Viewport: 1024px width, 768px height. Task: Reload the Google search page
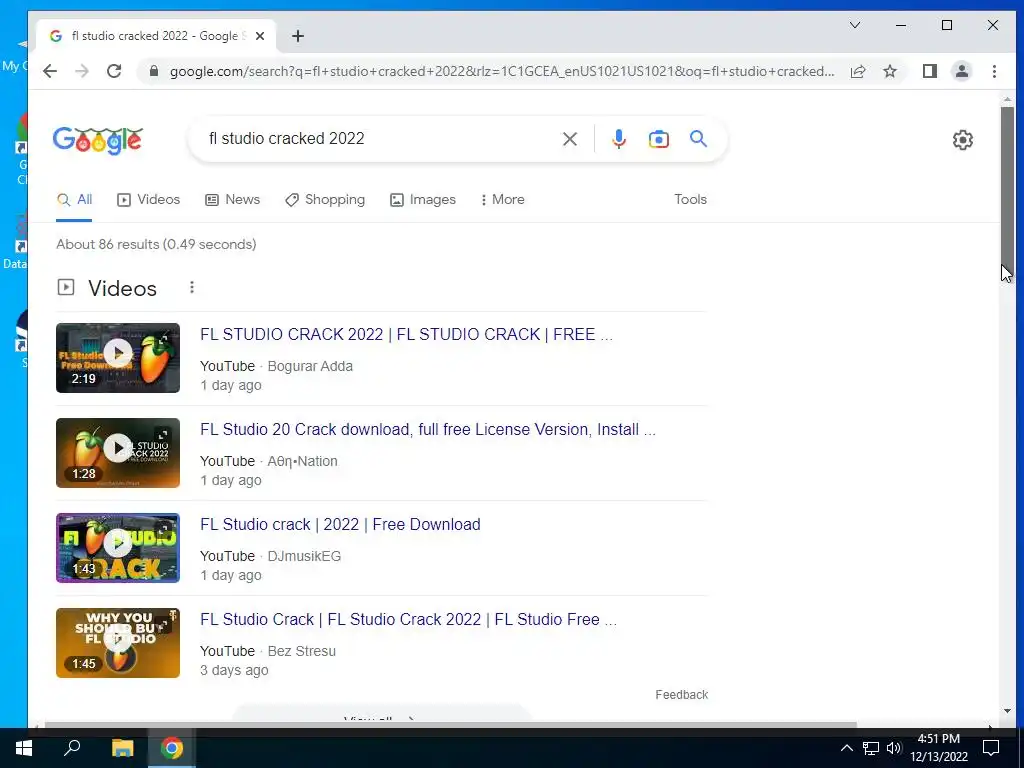coord(114,71)
